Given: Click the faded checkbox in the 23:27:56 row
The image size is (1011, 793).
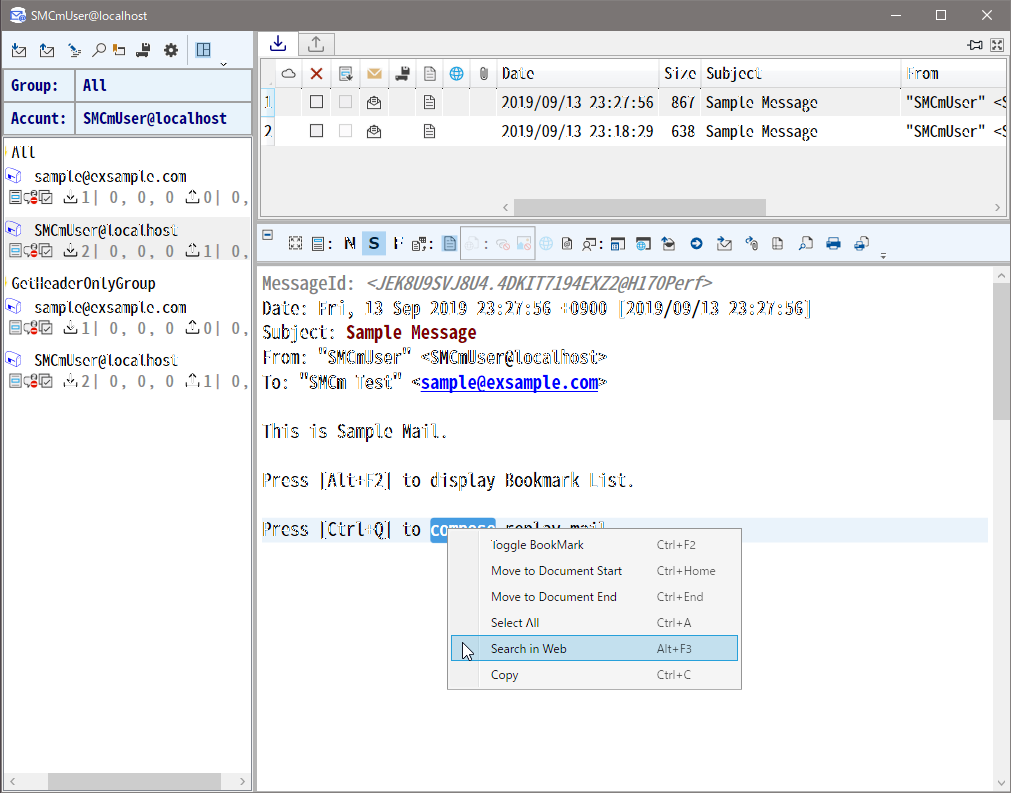Looking at the screenshot, I should pyautogui.click(x=346, y=102).
